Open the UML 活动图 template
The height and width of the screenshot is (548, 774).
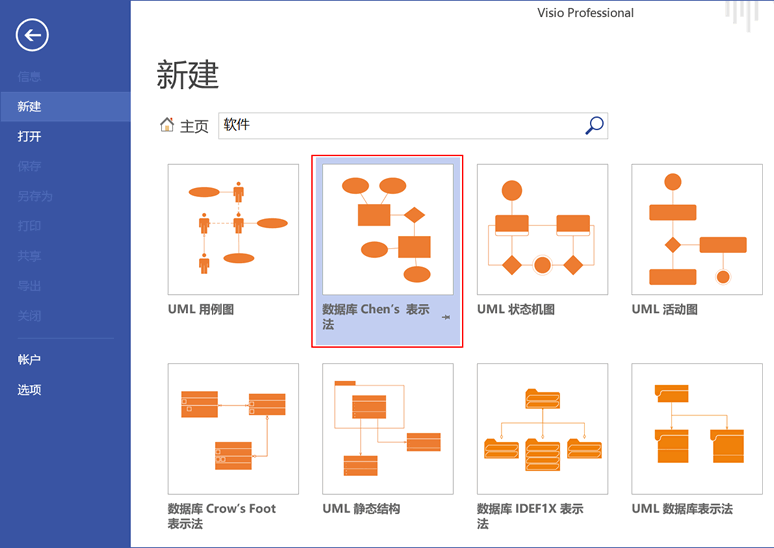pos(697,229)
